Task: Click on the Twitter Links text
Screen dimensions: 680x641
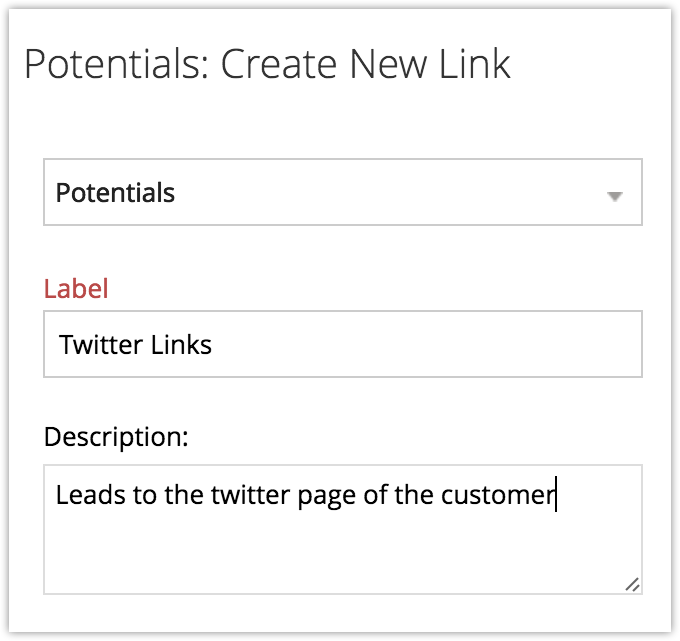Action: [136, 346]
